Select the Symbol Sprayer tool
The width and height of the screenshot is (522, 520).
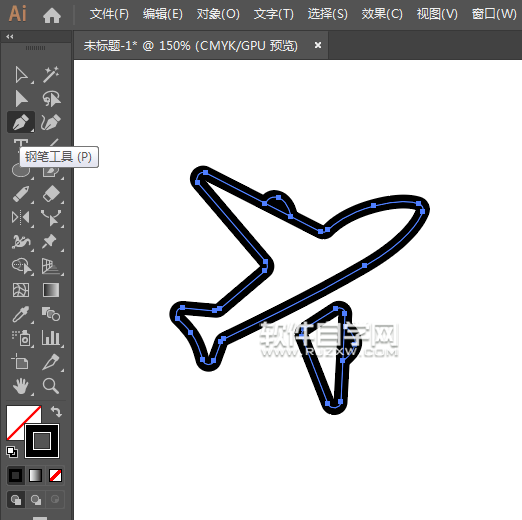coord(22,338)
